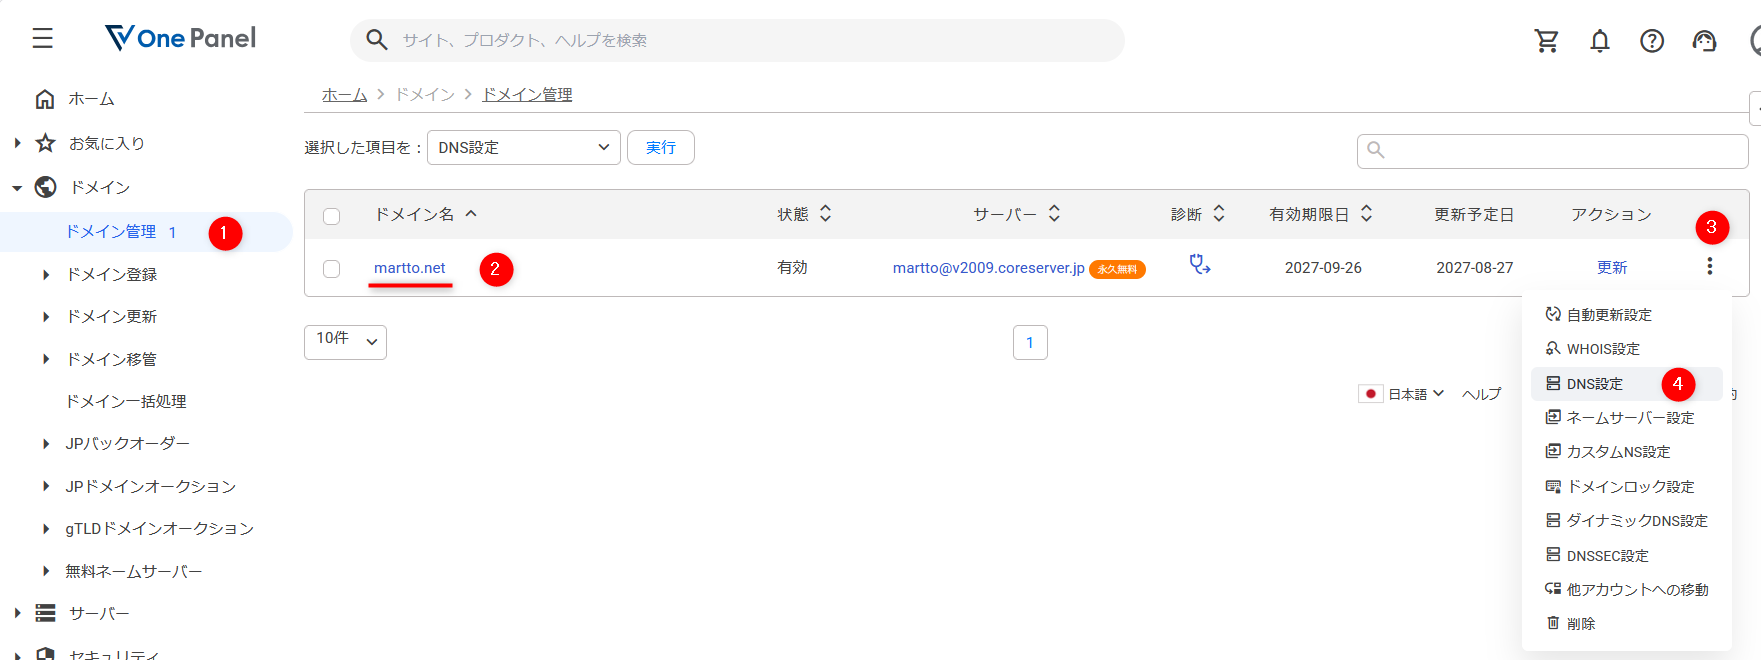
Task: Click ホーム breadcrumb link
Action: point(345,95)
